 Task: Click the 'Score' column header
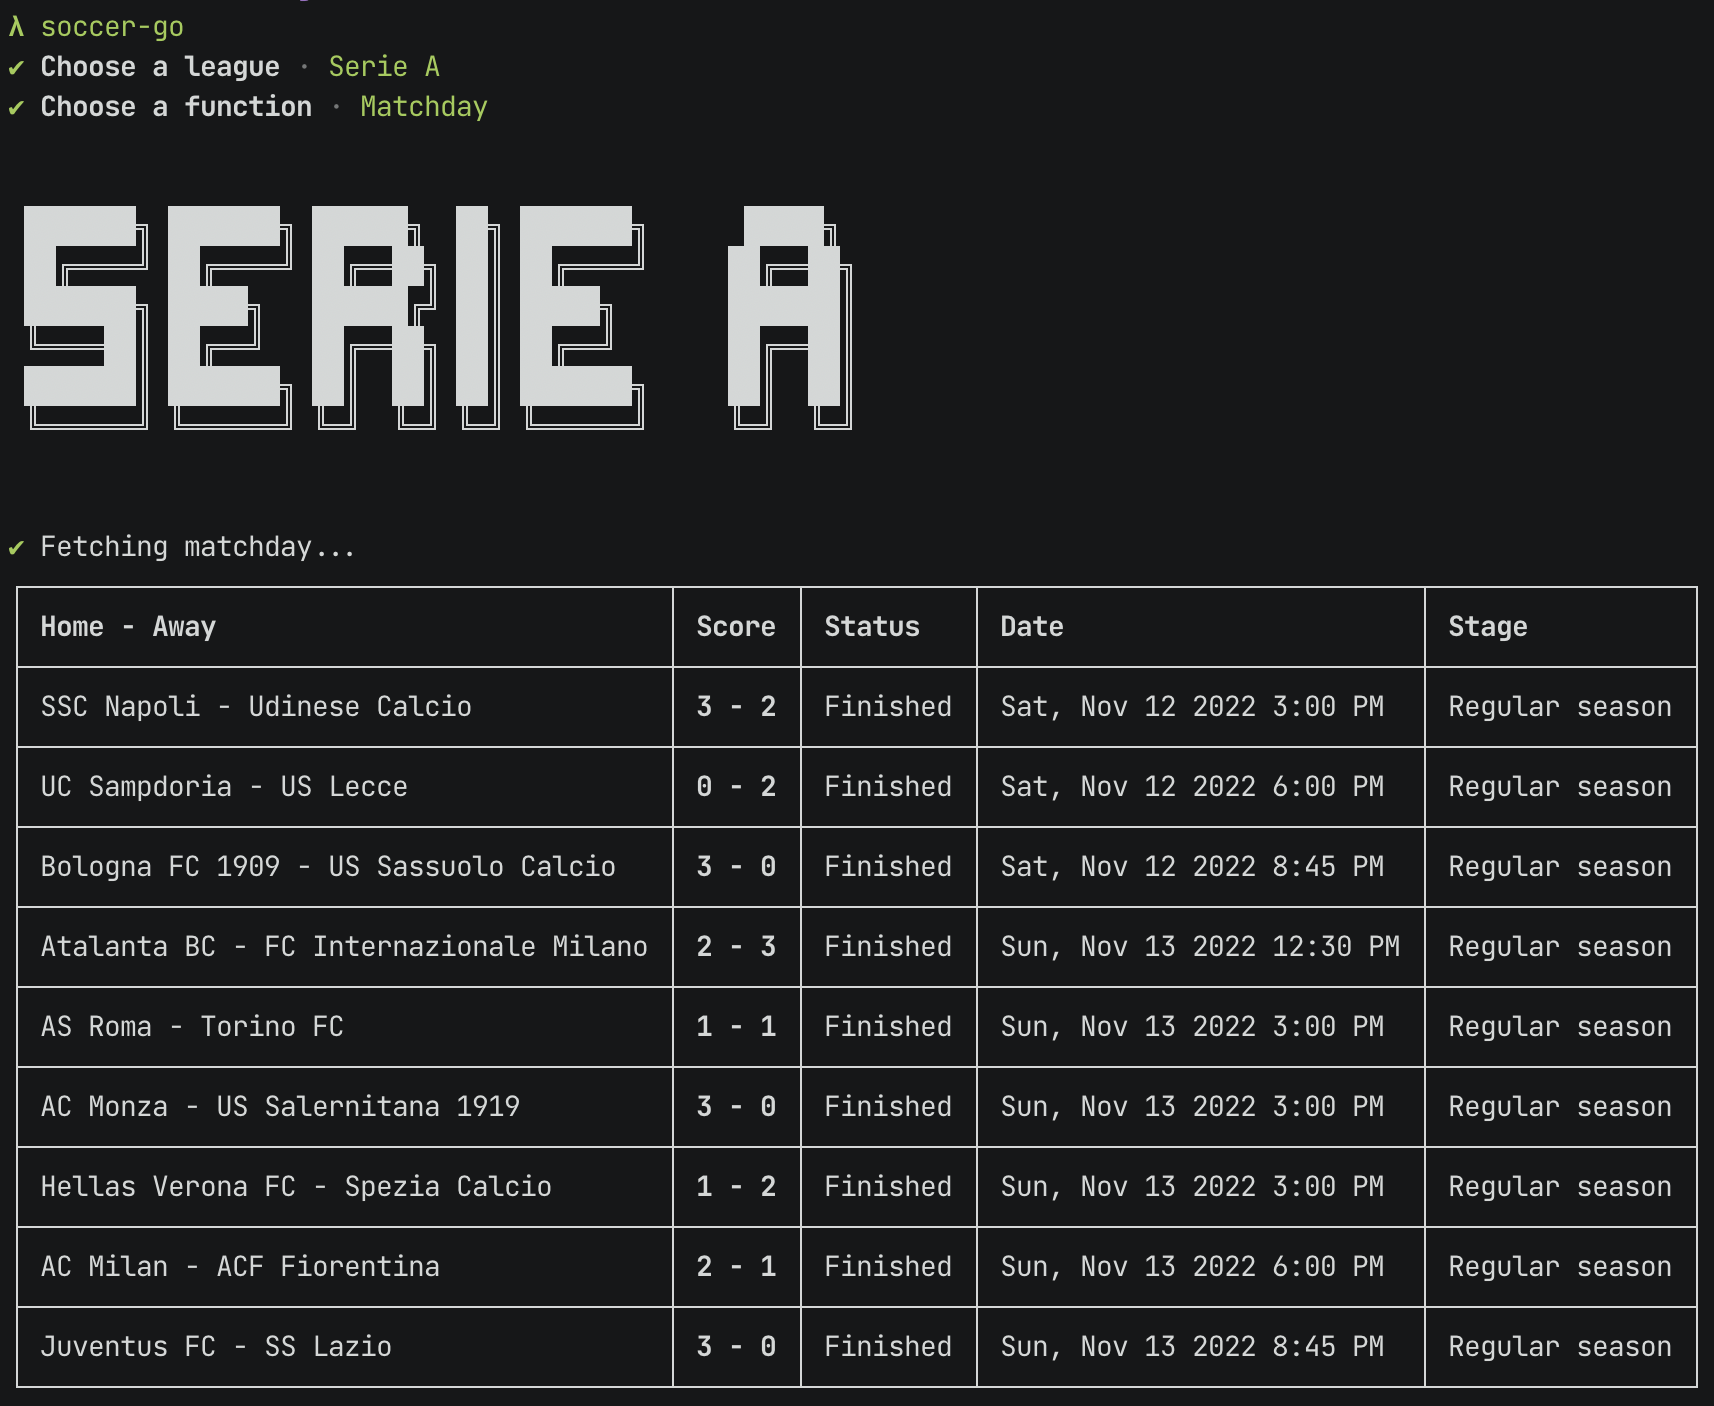pyautogui.click(x=736, y=627)
